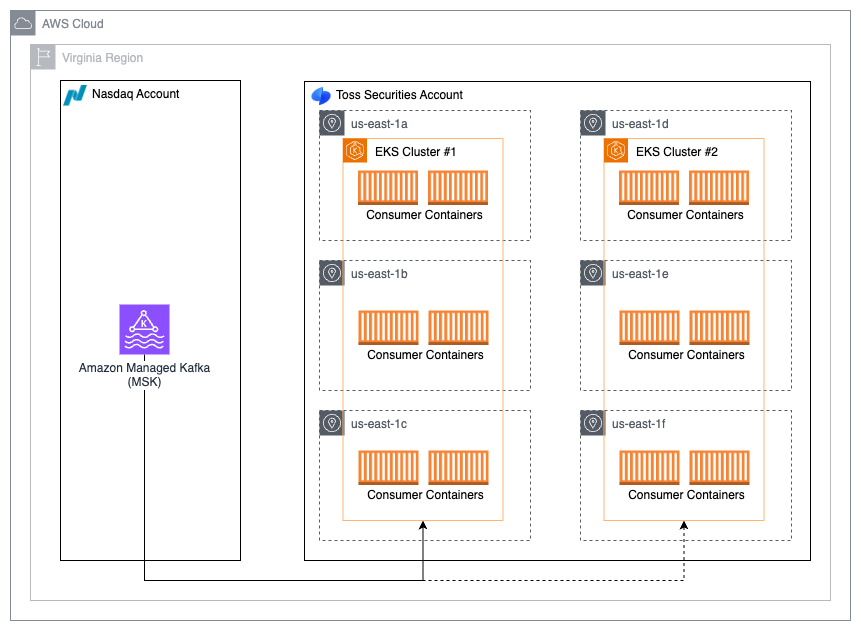861x632 pixels.
Task: Select right consumer container in us-east-1c
Action: click(459, 467)
